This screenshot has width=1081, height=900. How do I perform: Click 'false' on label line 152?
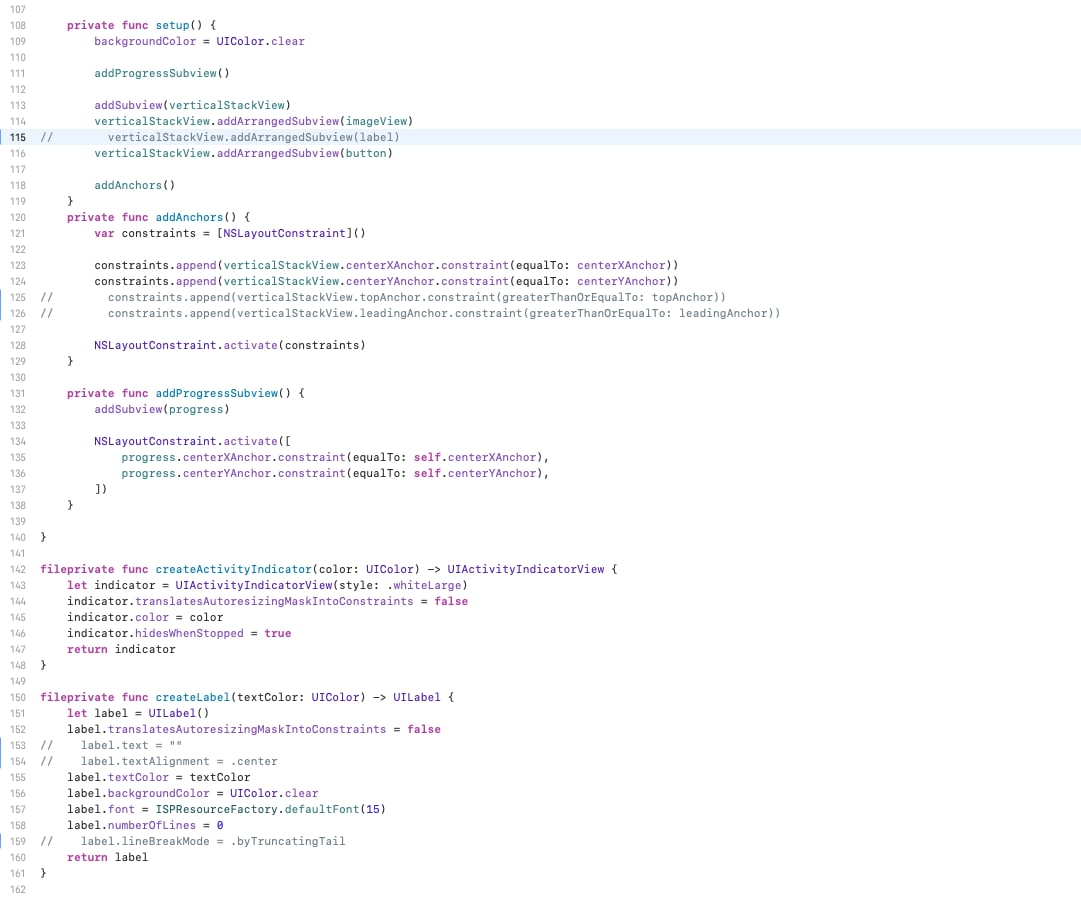[x=424, y=730]
